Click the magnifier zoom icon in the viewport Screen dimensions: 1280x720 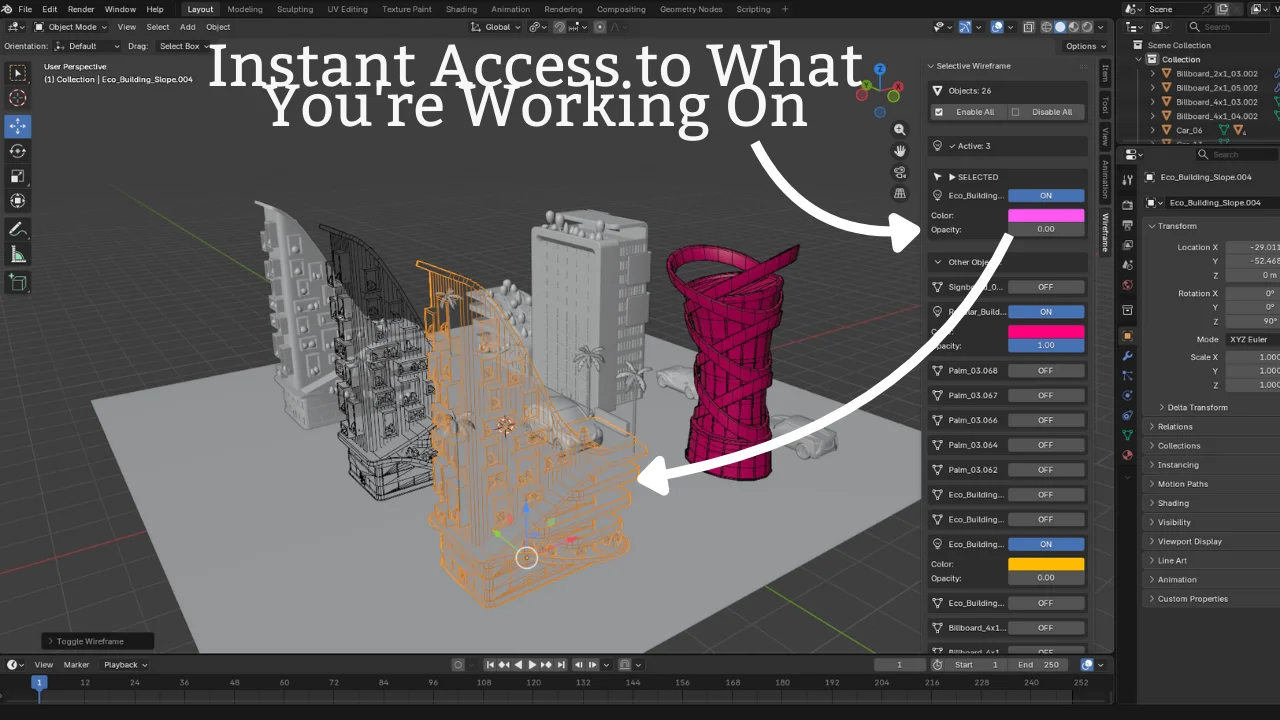[899, 129]
